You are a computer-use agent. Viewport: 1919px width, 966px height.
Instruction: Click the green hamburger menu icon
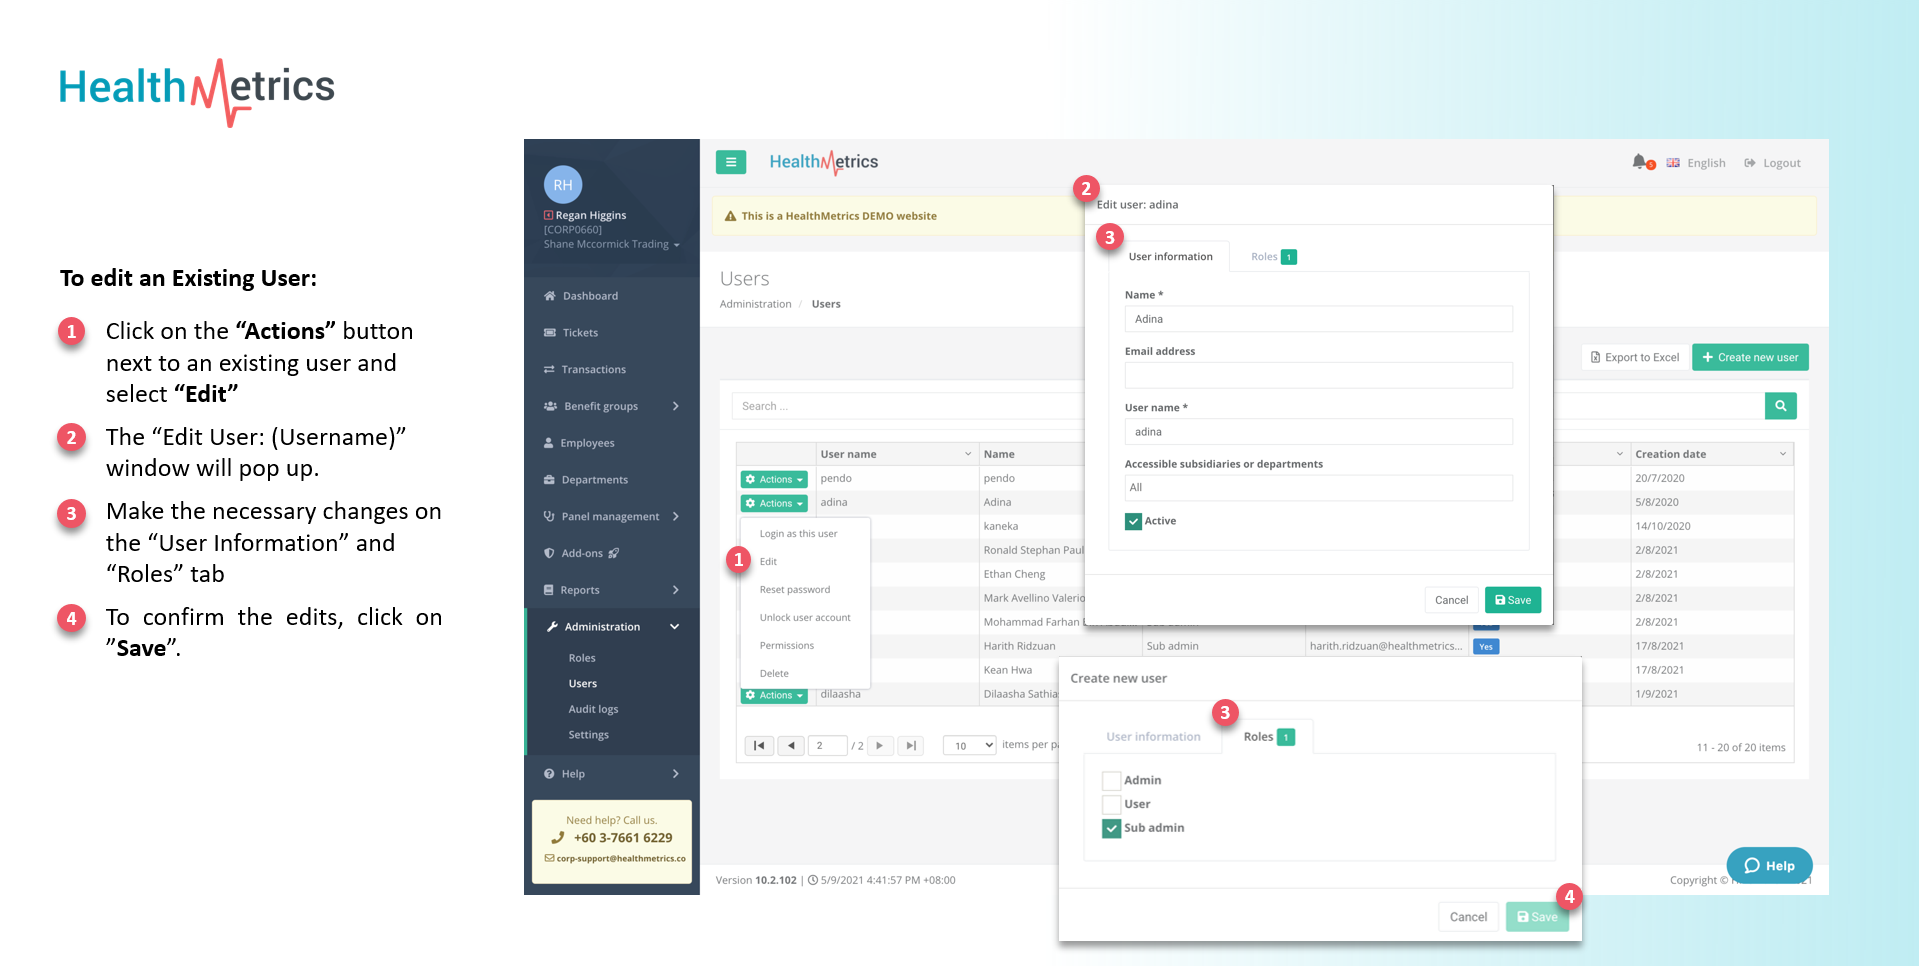730,162
